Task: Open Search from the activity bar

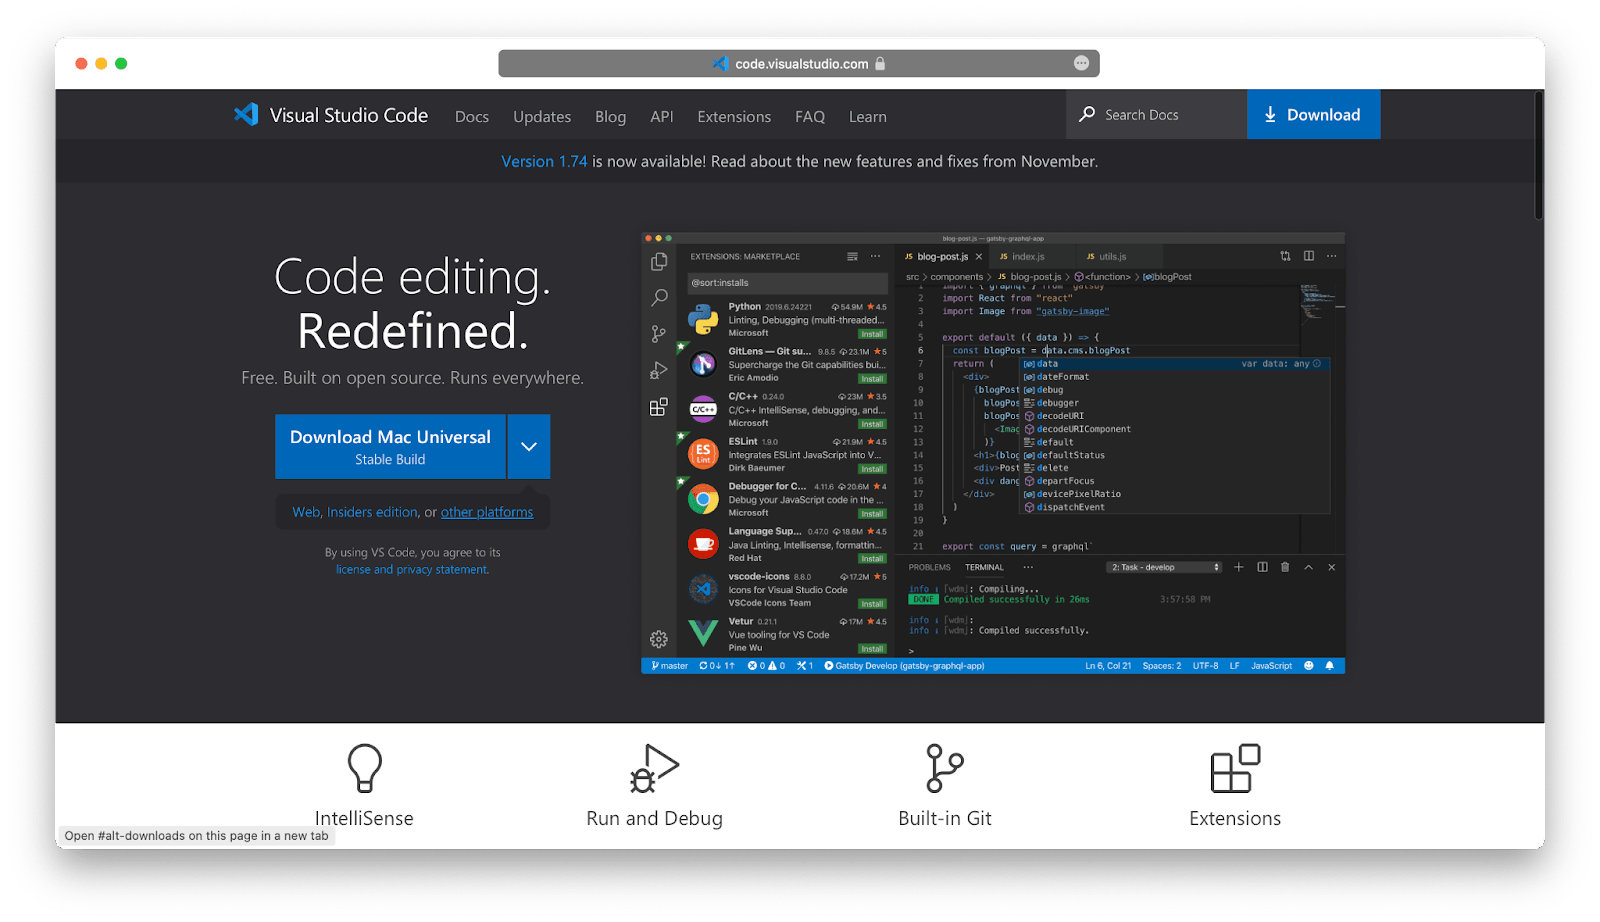Action: [658, 296]
